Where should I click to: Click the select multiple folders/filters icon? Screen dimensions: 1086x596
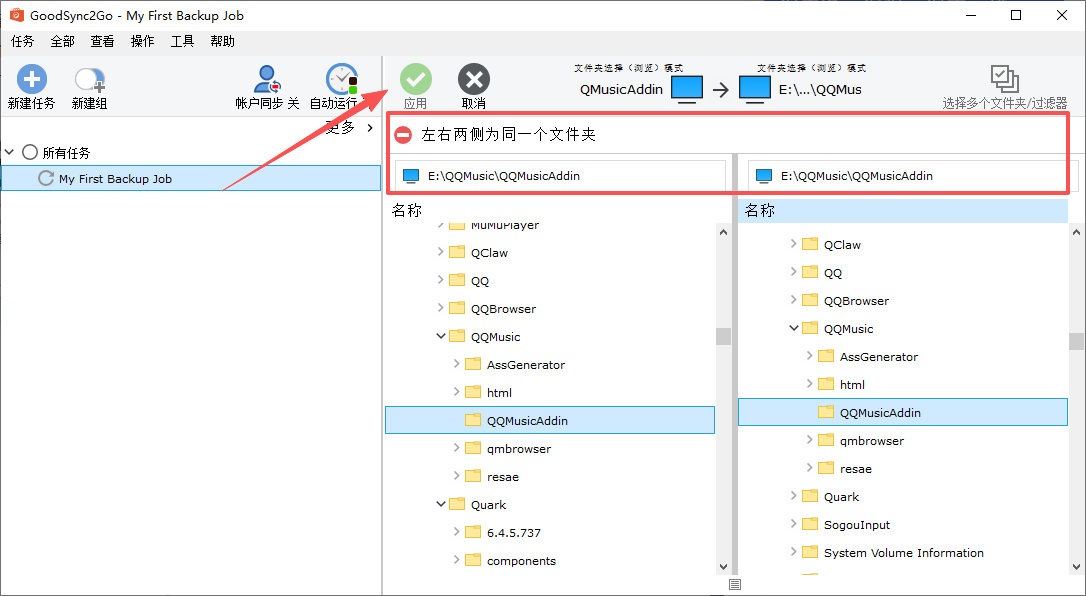pos(1004,79)
